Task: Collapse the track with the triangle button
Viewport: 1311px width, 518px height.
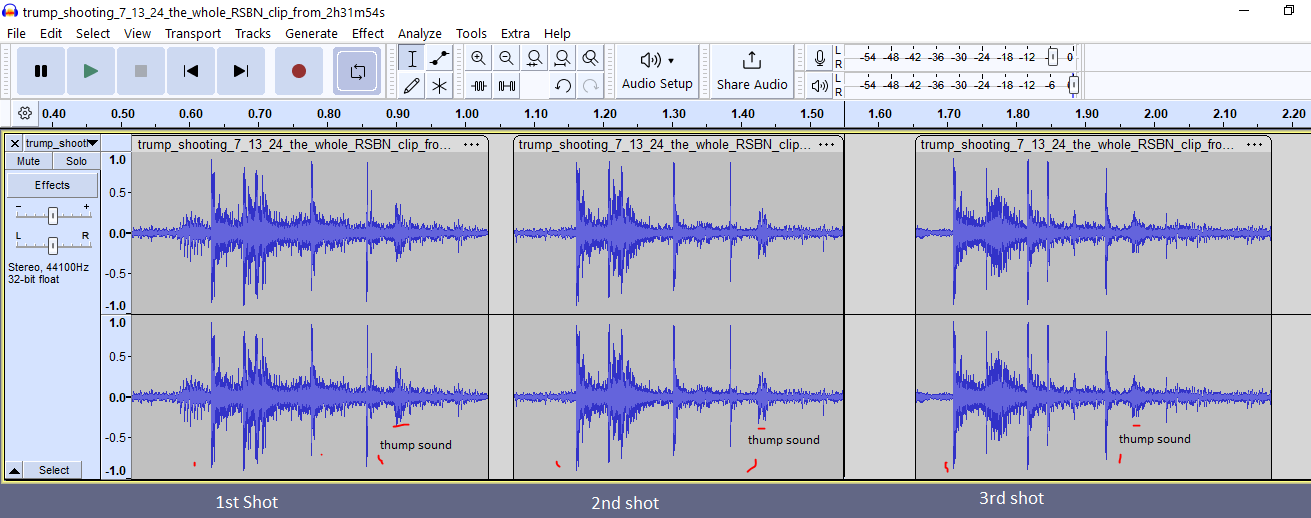Action: (16, 470)
